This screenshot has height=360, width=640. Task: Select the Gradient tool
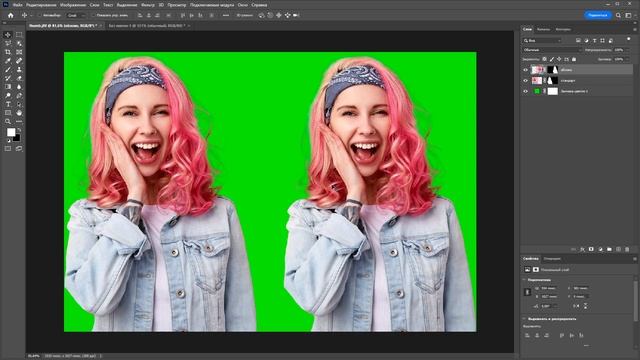click(x=8, y=87)
